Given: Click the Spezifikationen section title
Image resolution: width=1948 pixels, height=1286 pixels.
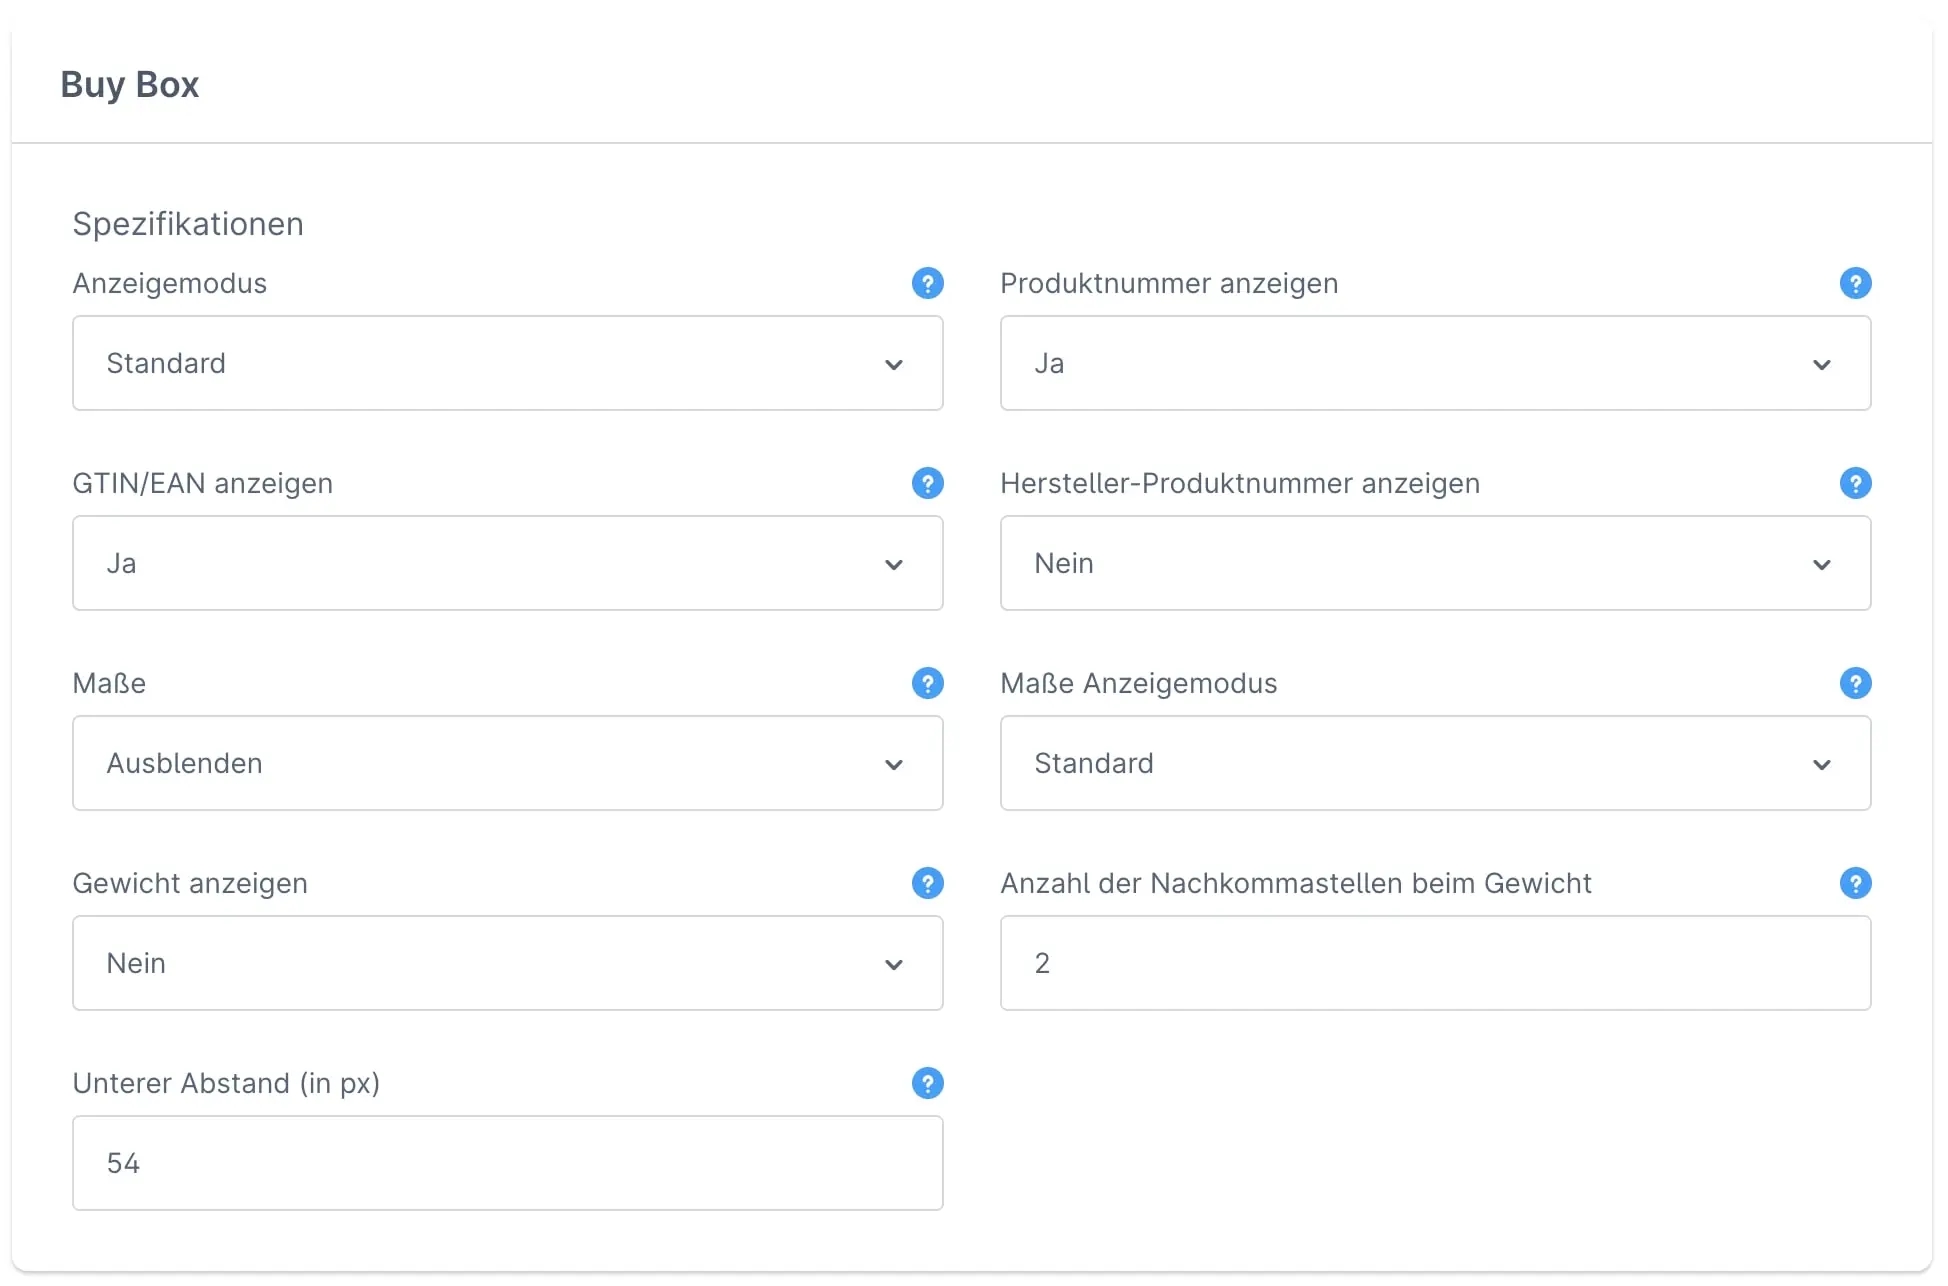Looking at the screenshot, I should (188, 224).
